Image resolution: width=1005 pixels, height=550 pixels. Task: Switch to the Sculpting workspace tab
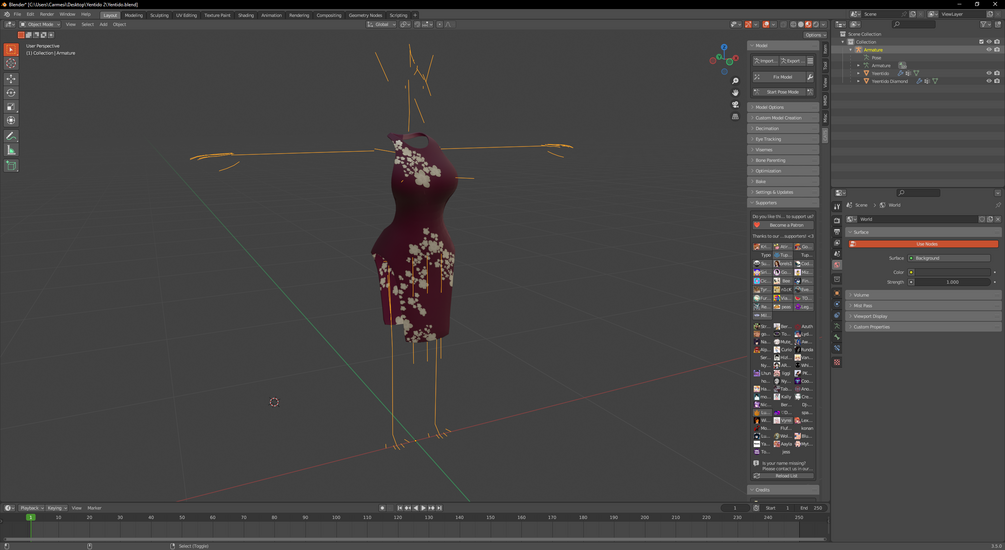159,15
